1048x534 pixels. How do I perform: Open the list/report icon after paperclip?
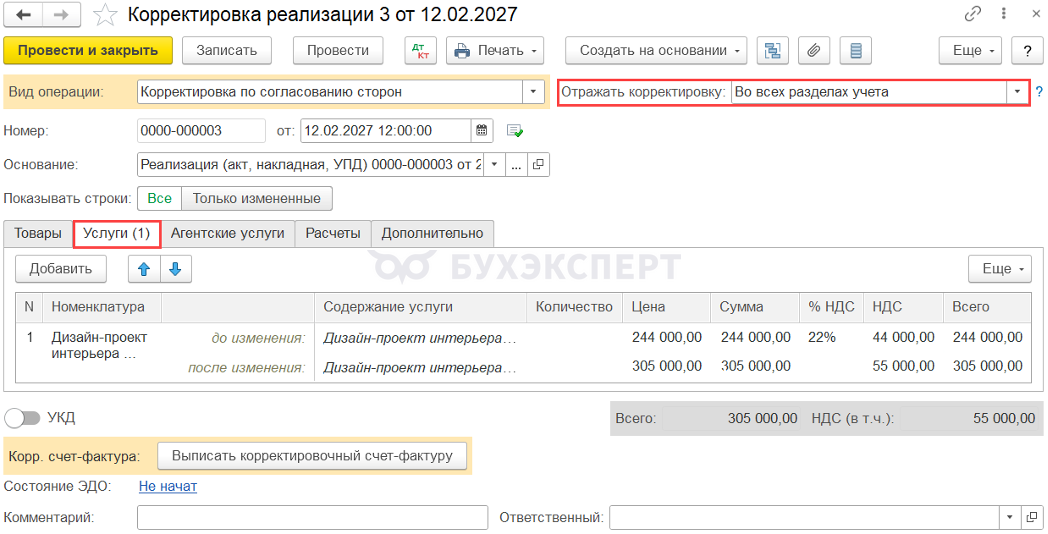[856, 51]
